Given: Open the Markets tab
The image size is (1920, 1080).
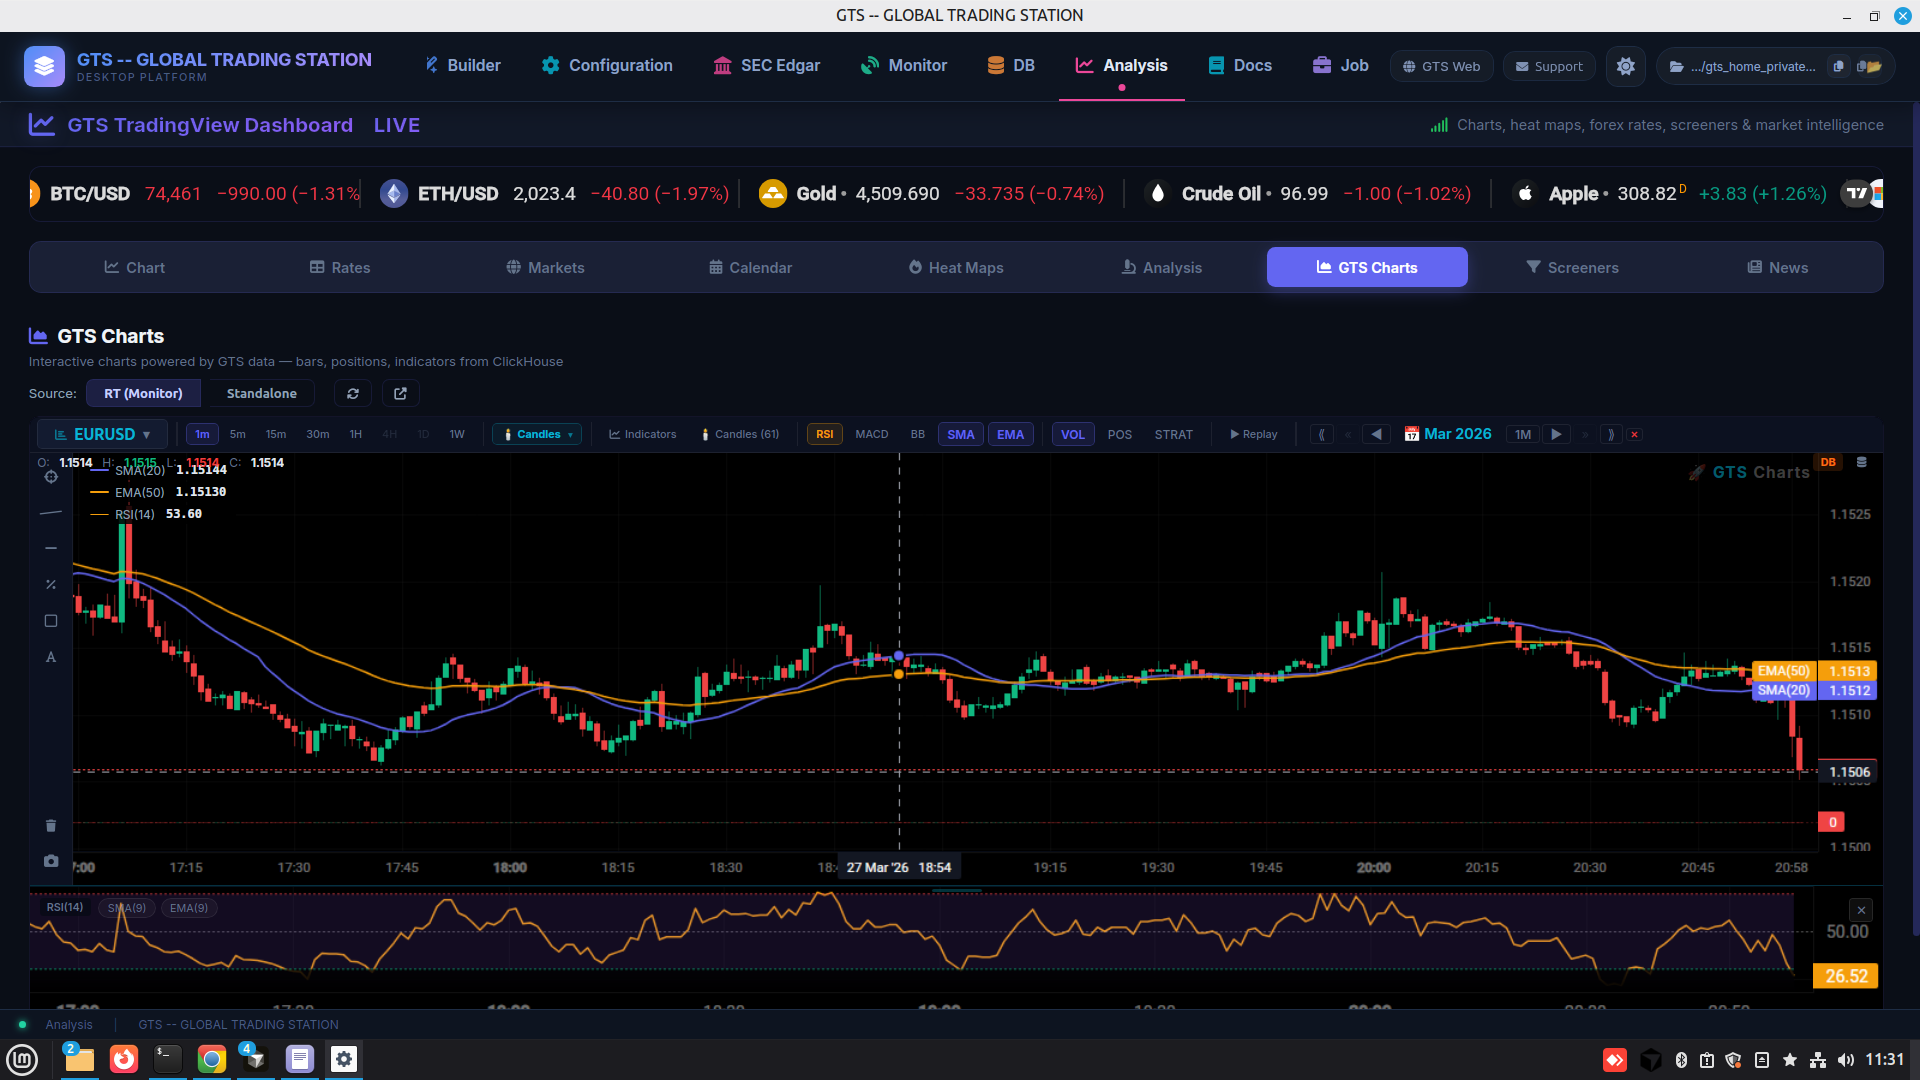Looking at the screenshot, I should [x=545, y=267].
